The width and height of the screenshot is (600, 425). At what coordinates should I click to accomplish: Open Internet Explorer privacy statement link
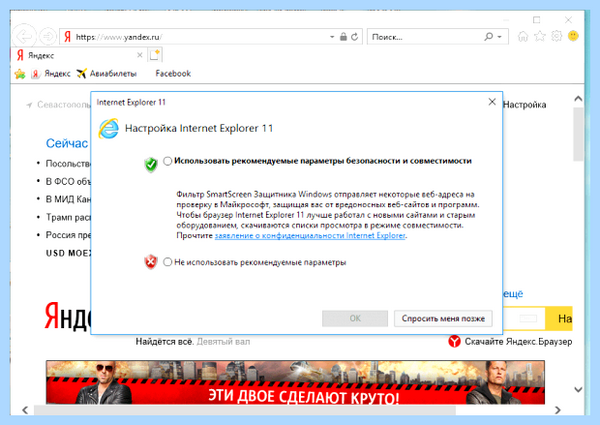[x=310, y=236]
